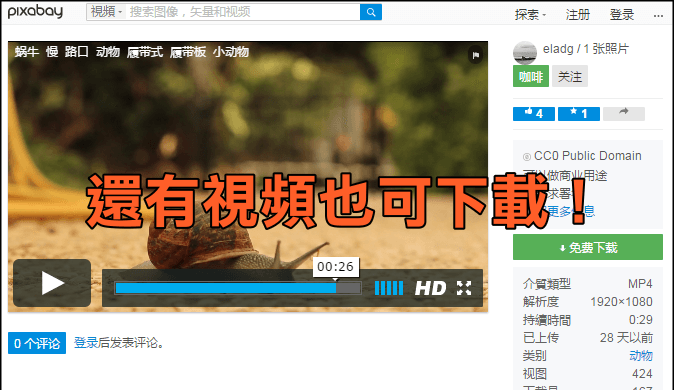Open the 視頻 search type dropdown

pyautogui.click(x=106, y=12)
